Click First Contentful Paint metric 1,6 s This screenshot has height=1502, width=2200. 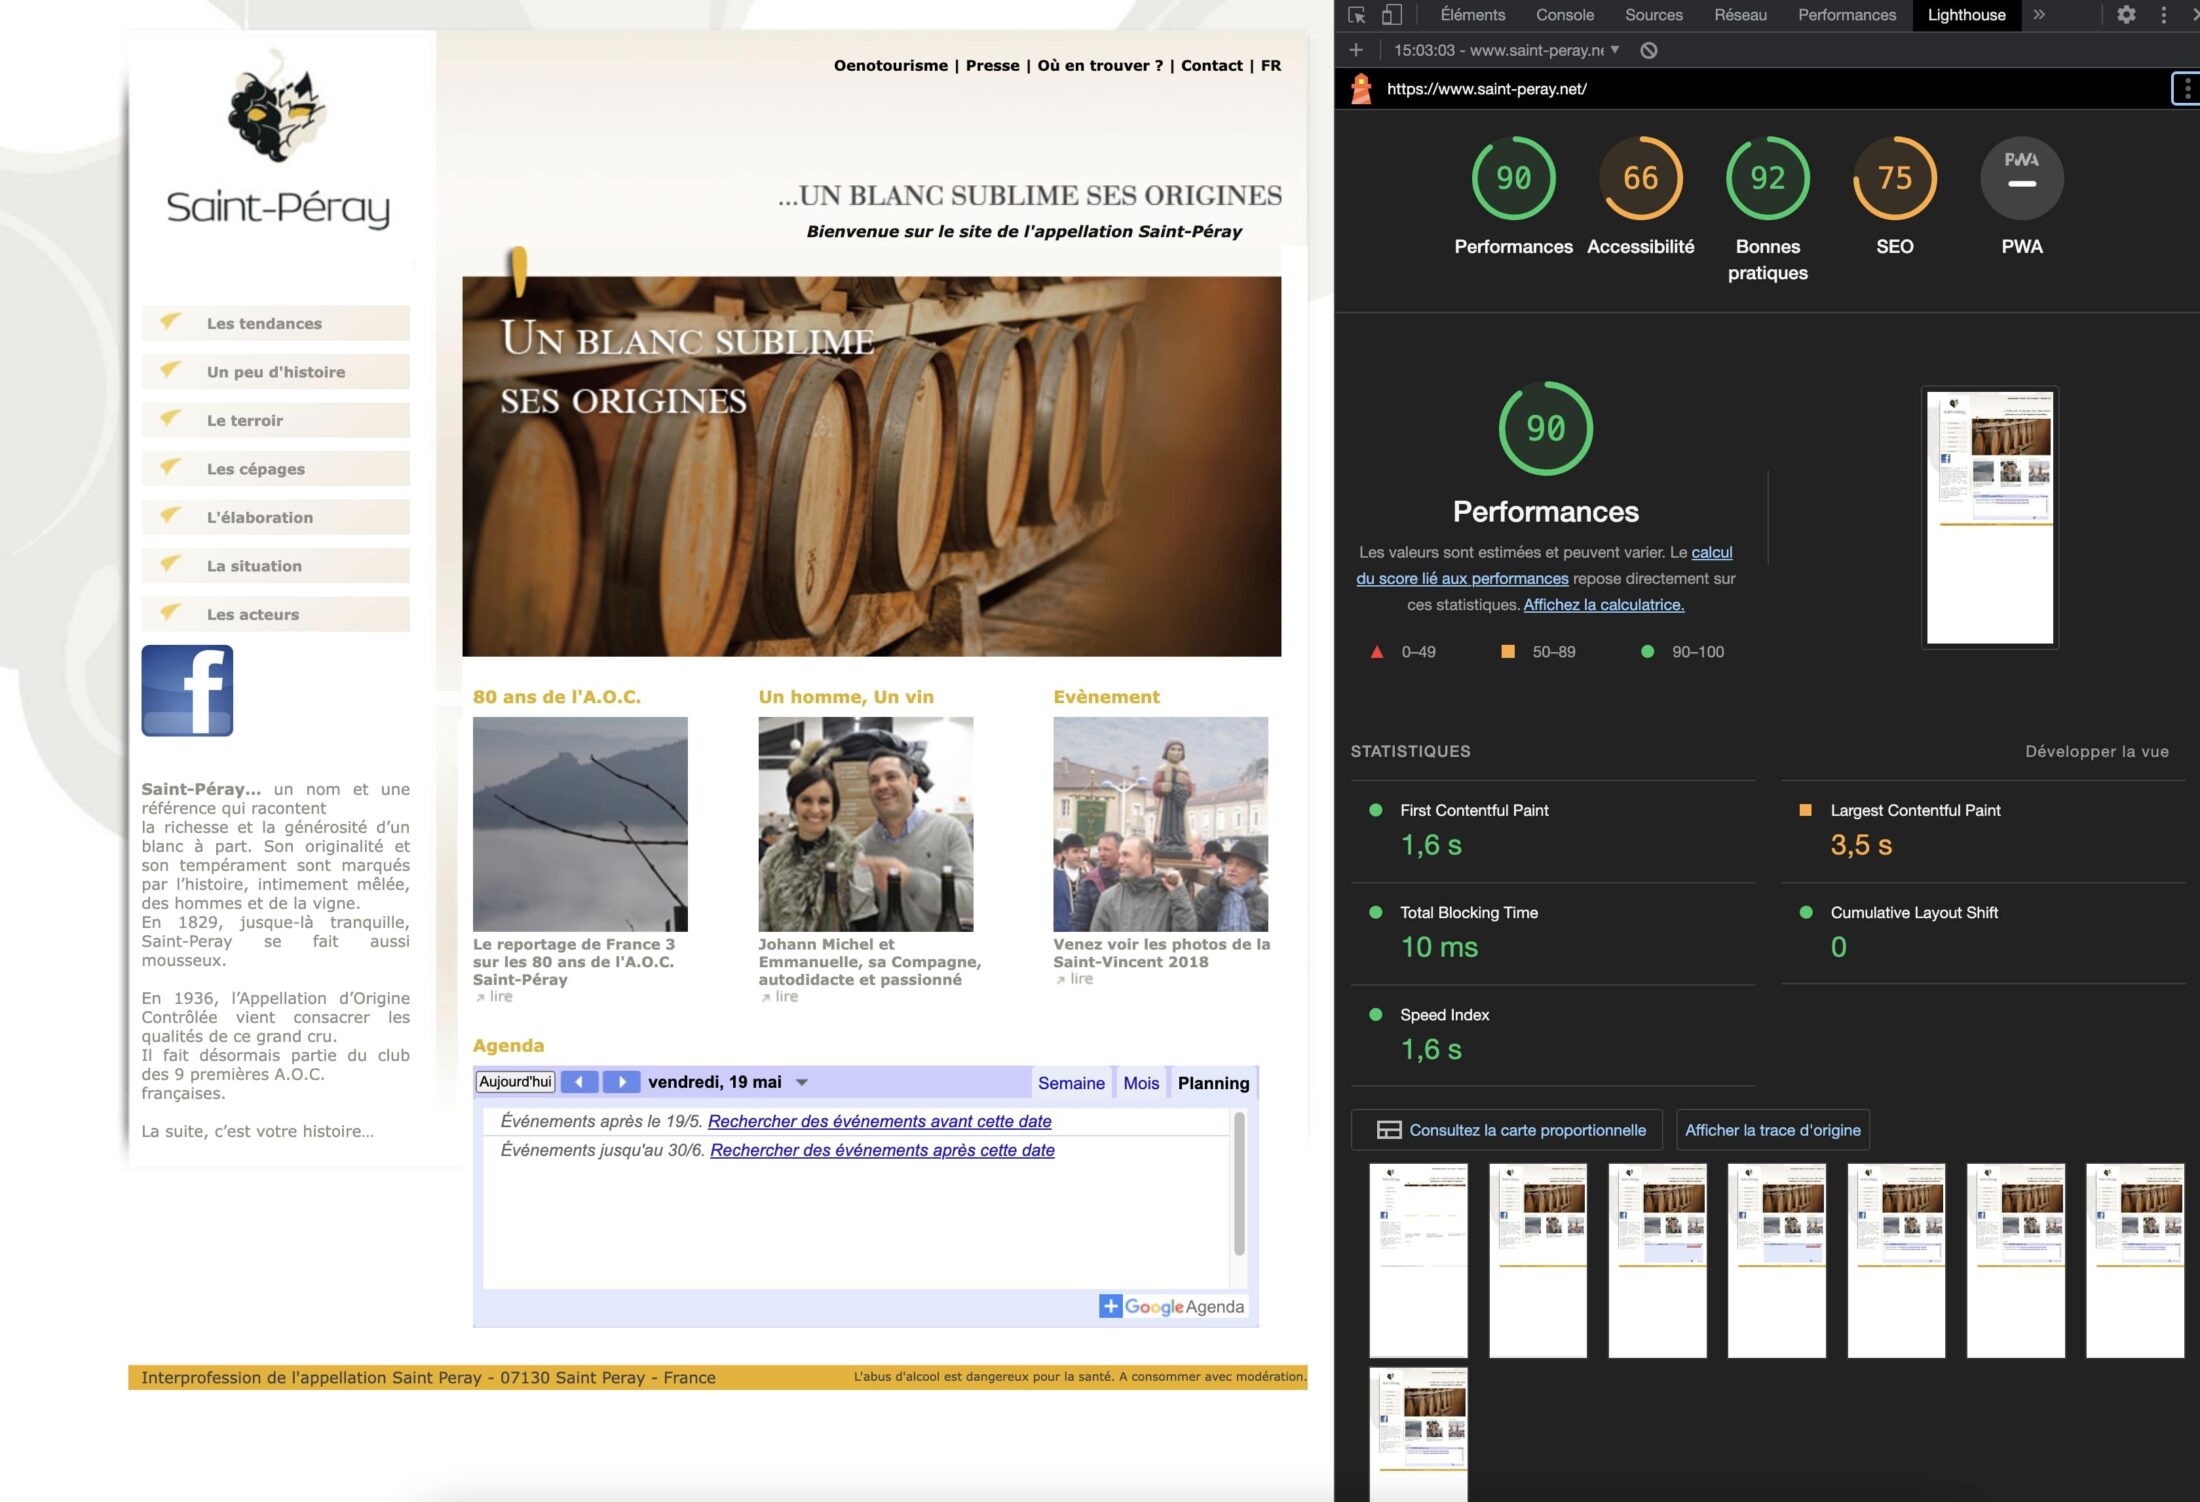pos(1552,830)
